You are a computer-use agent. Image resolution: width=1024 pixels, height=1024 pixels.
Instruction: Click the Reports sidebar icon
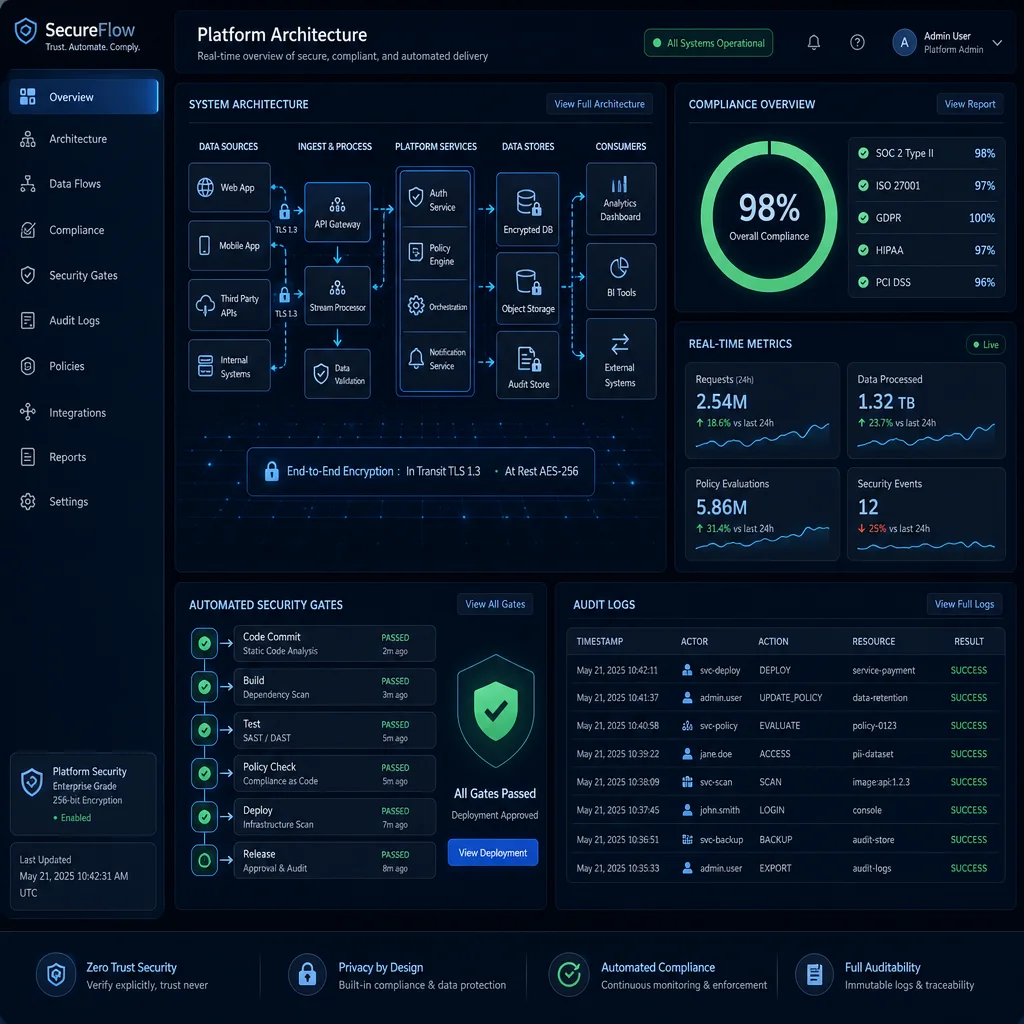coord(27,456)
